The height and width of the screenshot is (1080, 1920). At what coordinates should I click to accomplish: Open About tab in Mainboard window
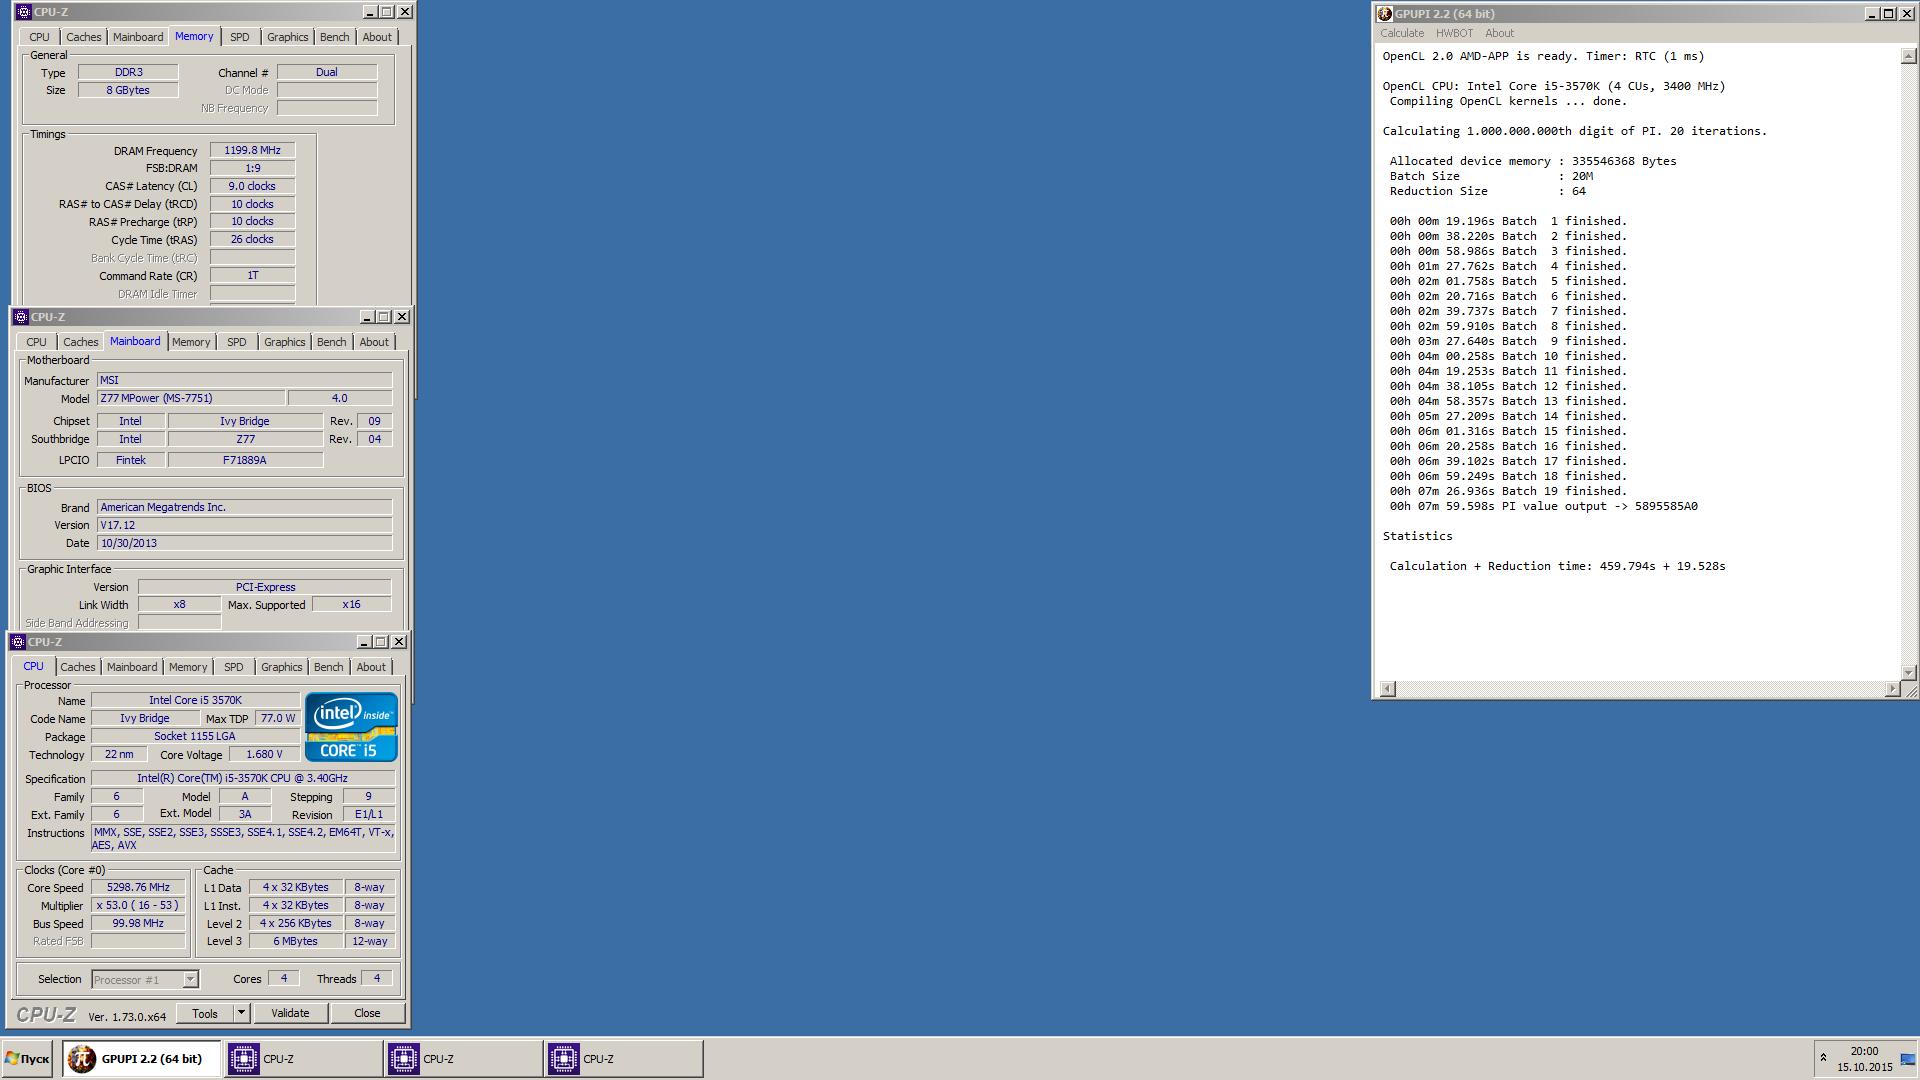click(x=374, y=342)
